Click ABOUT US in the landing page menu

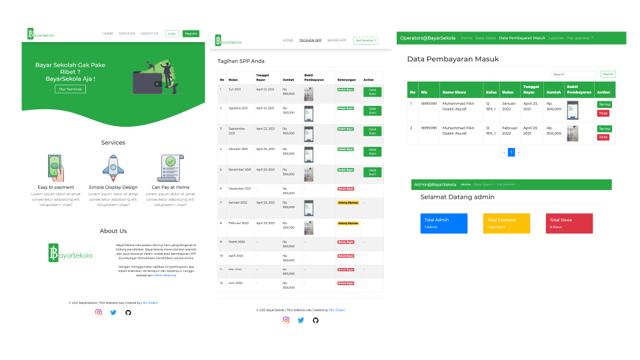[x=149, y=33]
